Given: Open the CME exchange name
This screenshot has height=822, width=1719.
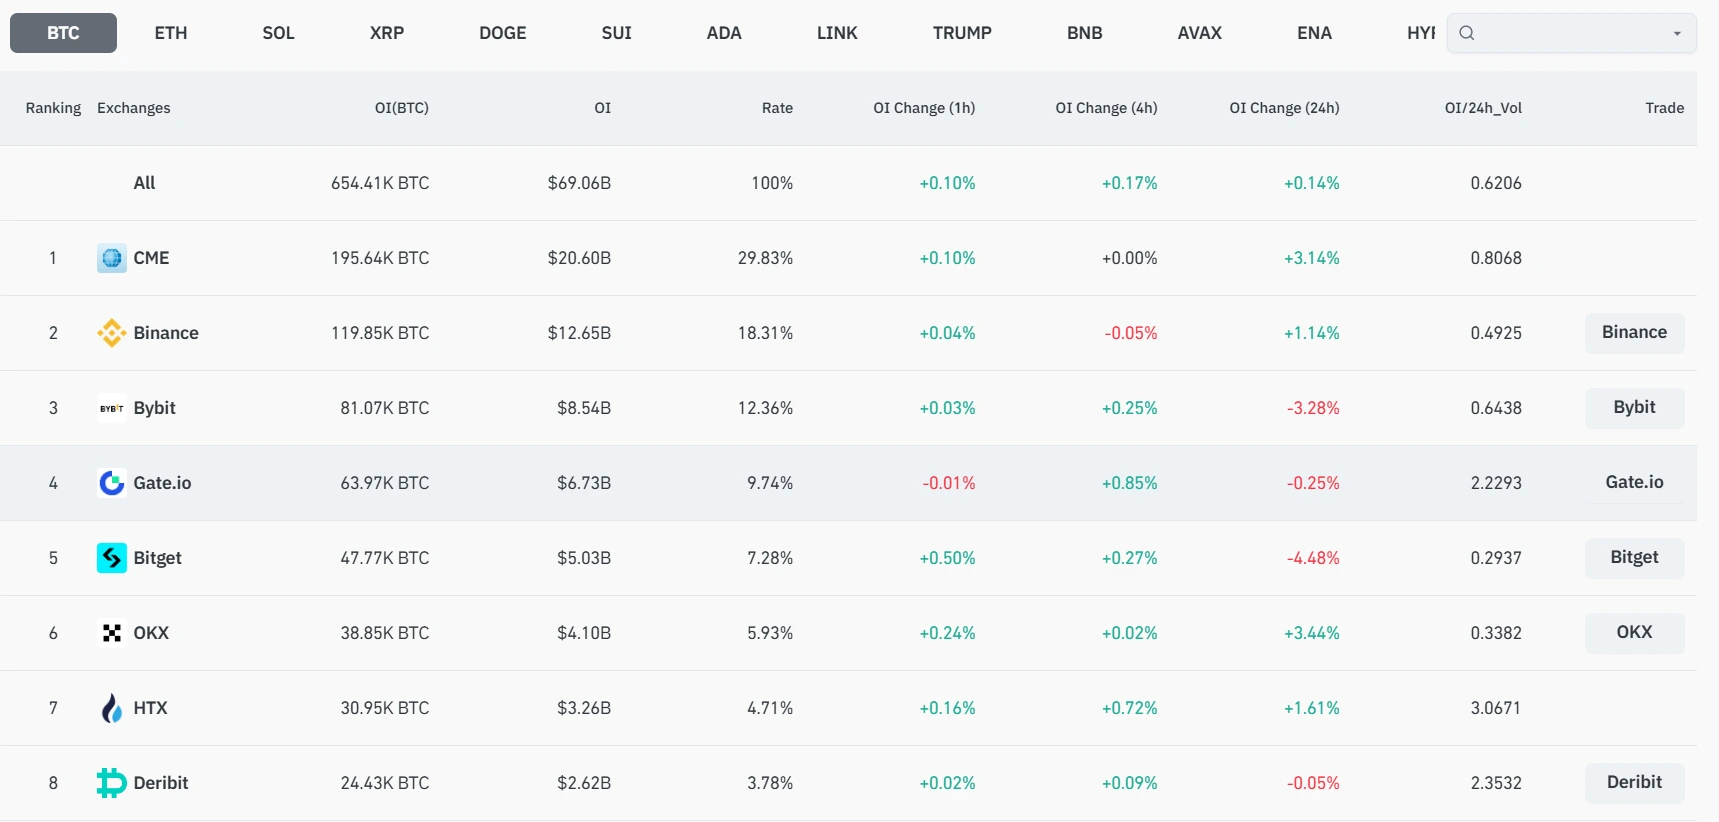Looking at the screenshot, I should (x=151, y=258).
